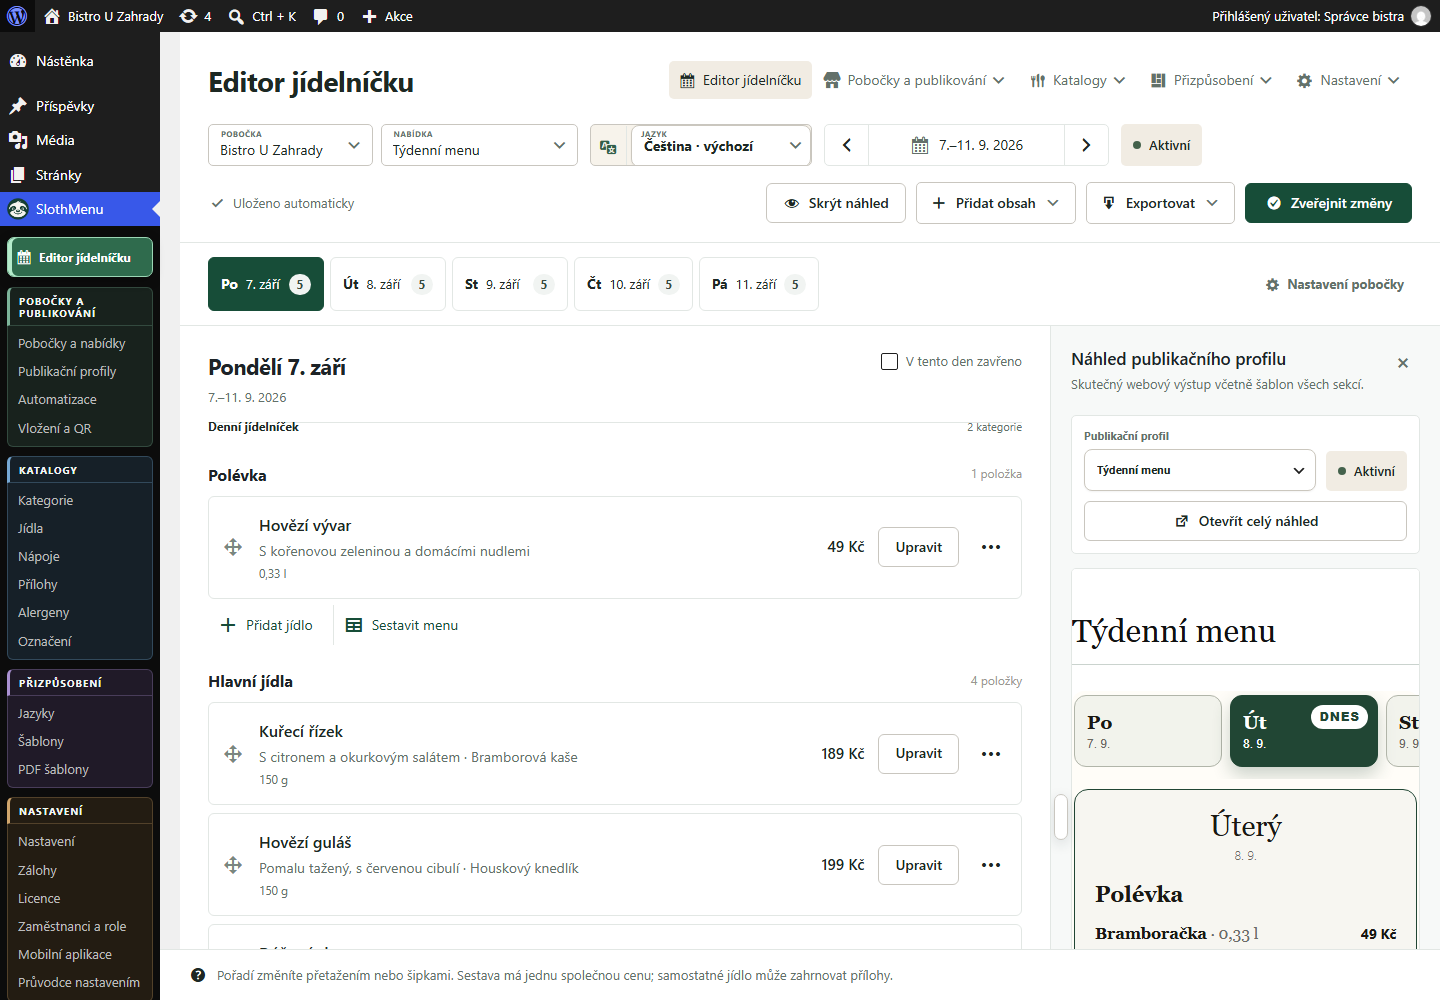Expand the Pobočky a publikování menu
Image resolution: width=1440 pixels, height=1000 pixels.
[x=914, y=80]
